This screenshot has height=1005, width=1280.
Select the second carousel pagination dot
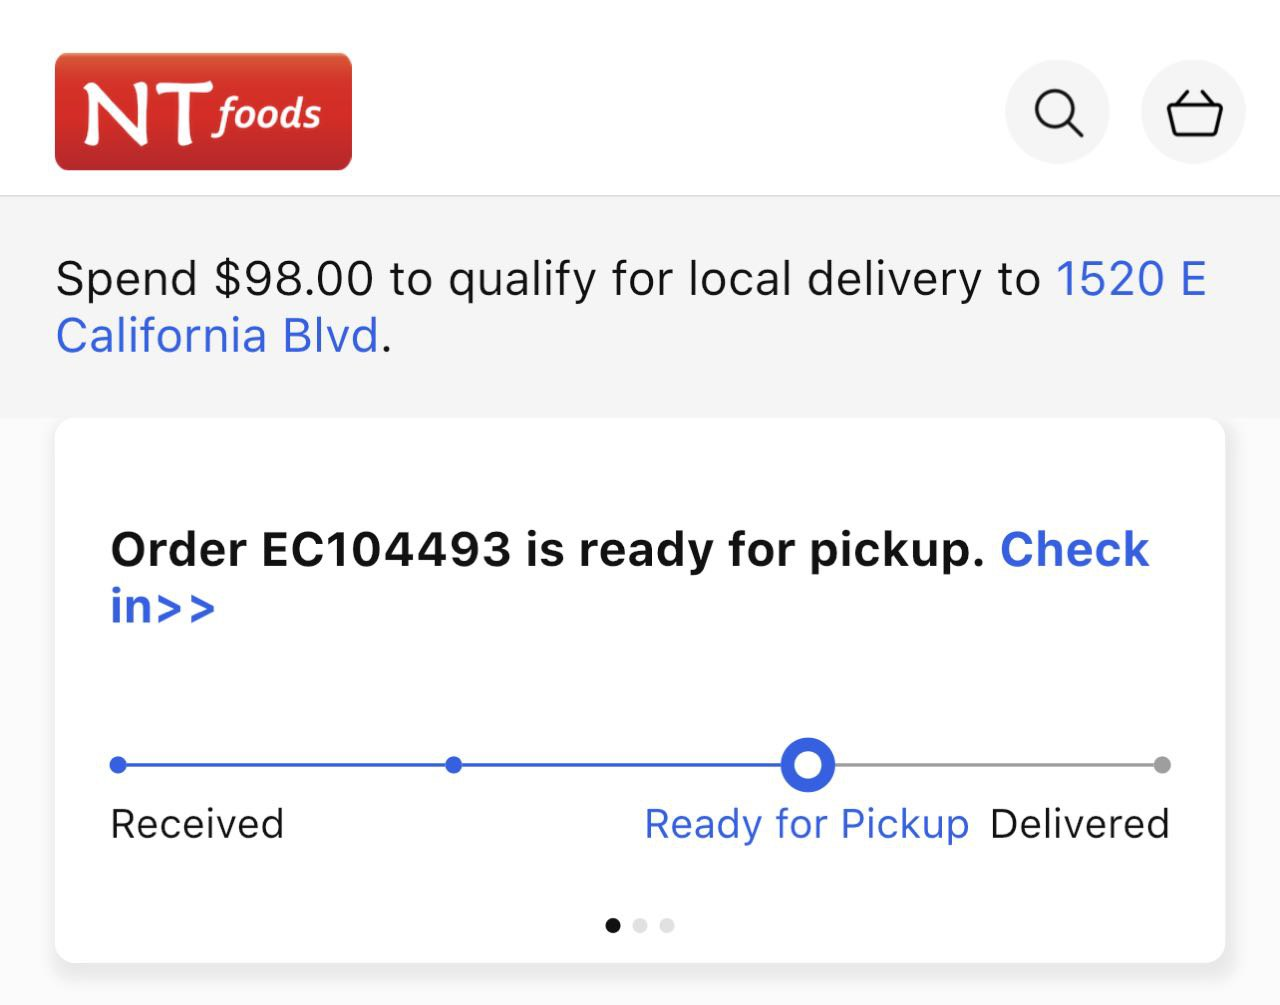[x=640, y=925]
